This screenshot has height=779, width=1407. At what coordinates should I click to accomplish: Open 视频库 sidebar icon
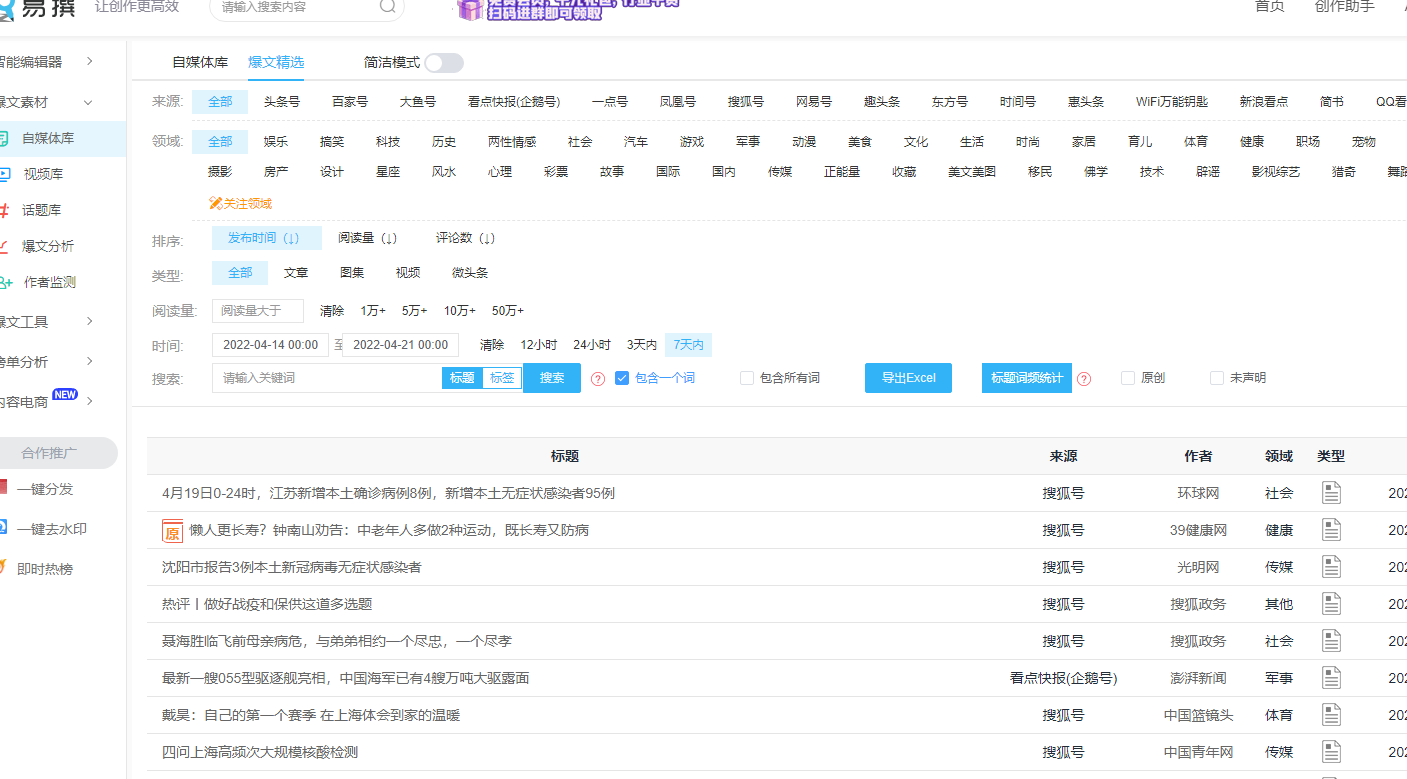(x=4, y=174)
